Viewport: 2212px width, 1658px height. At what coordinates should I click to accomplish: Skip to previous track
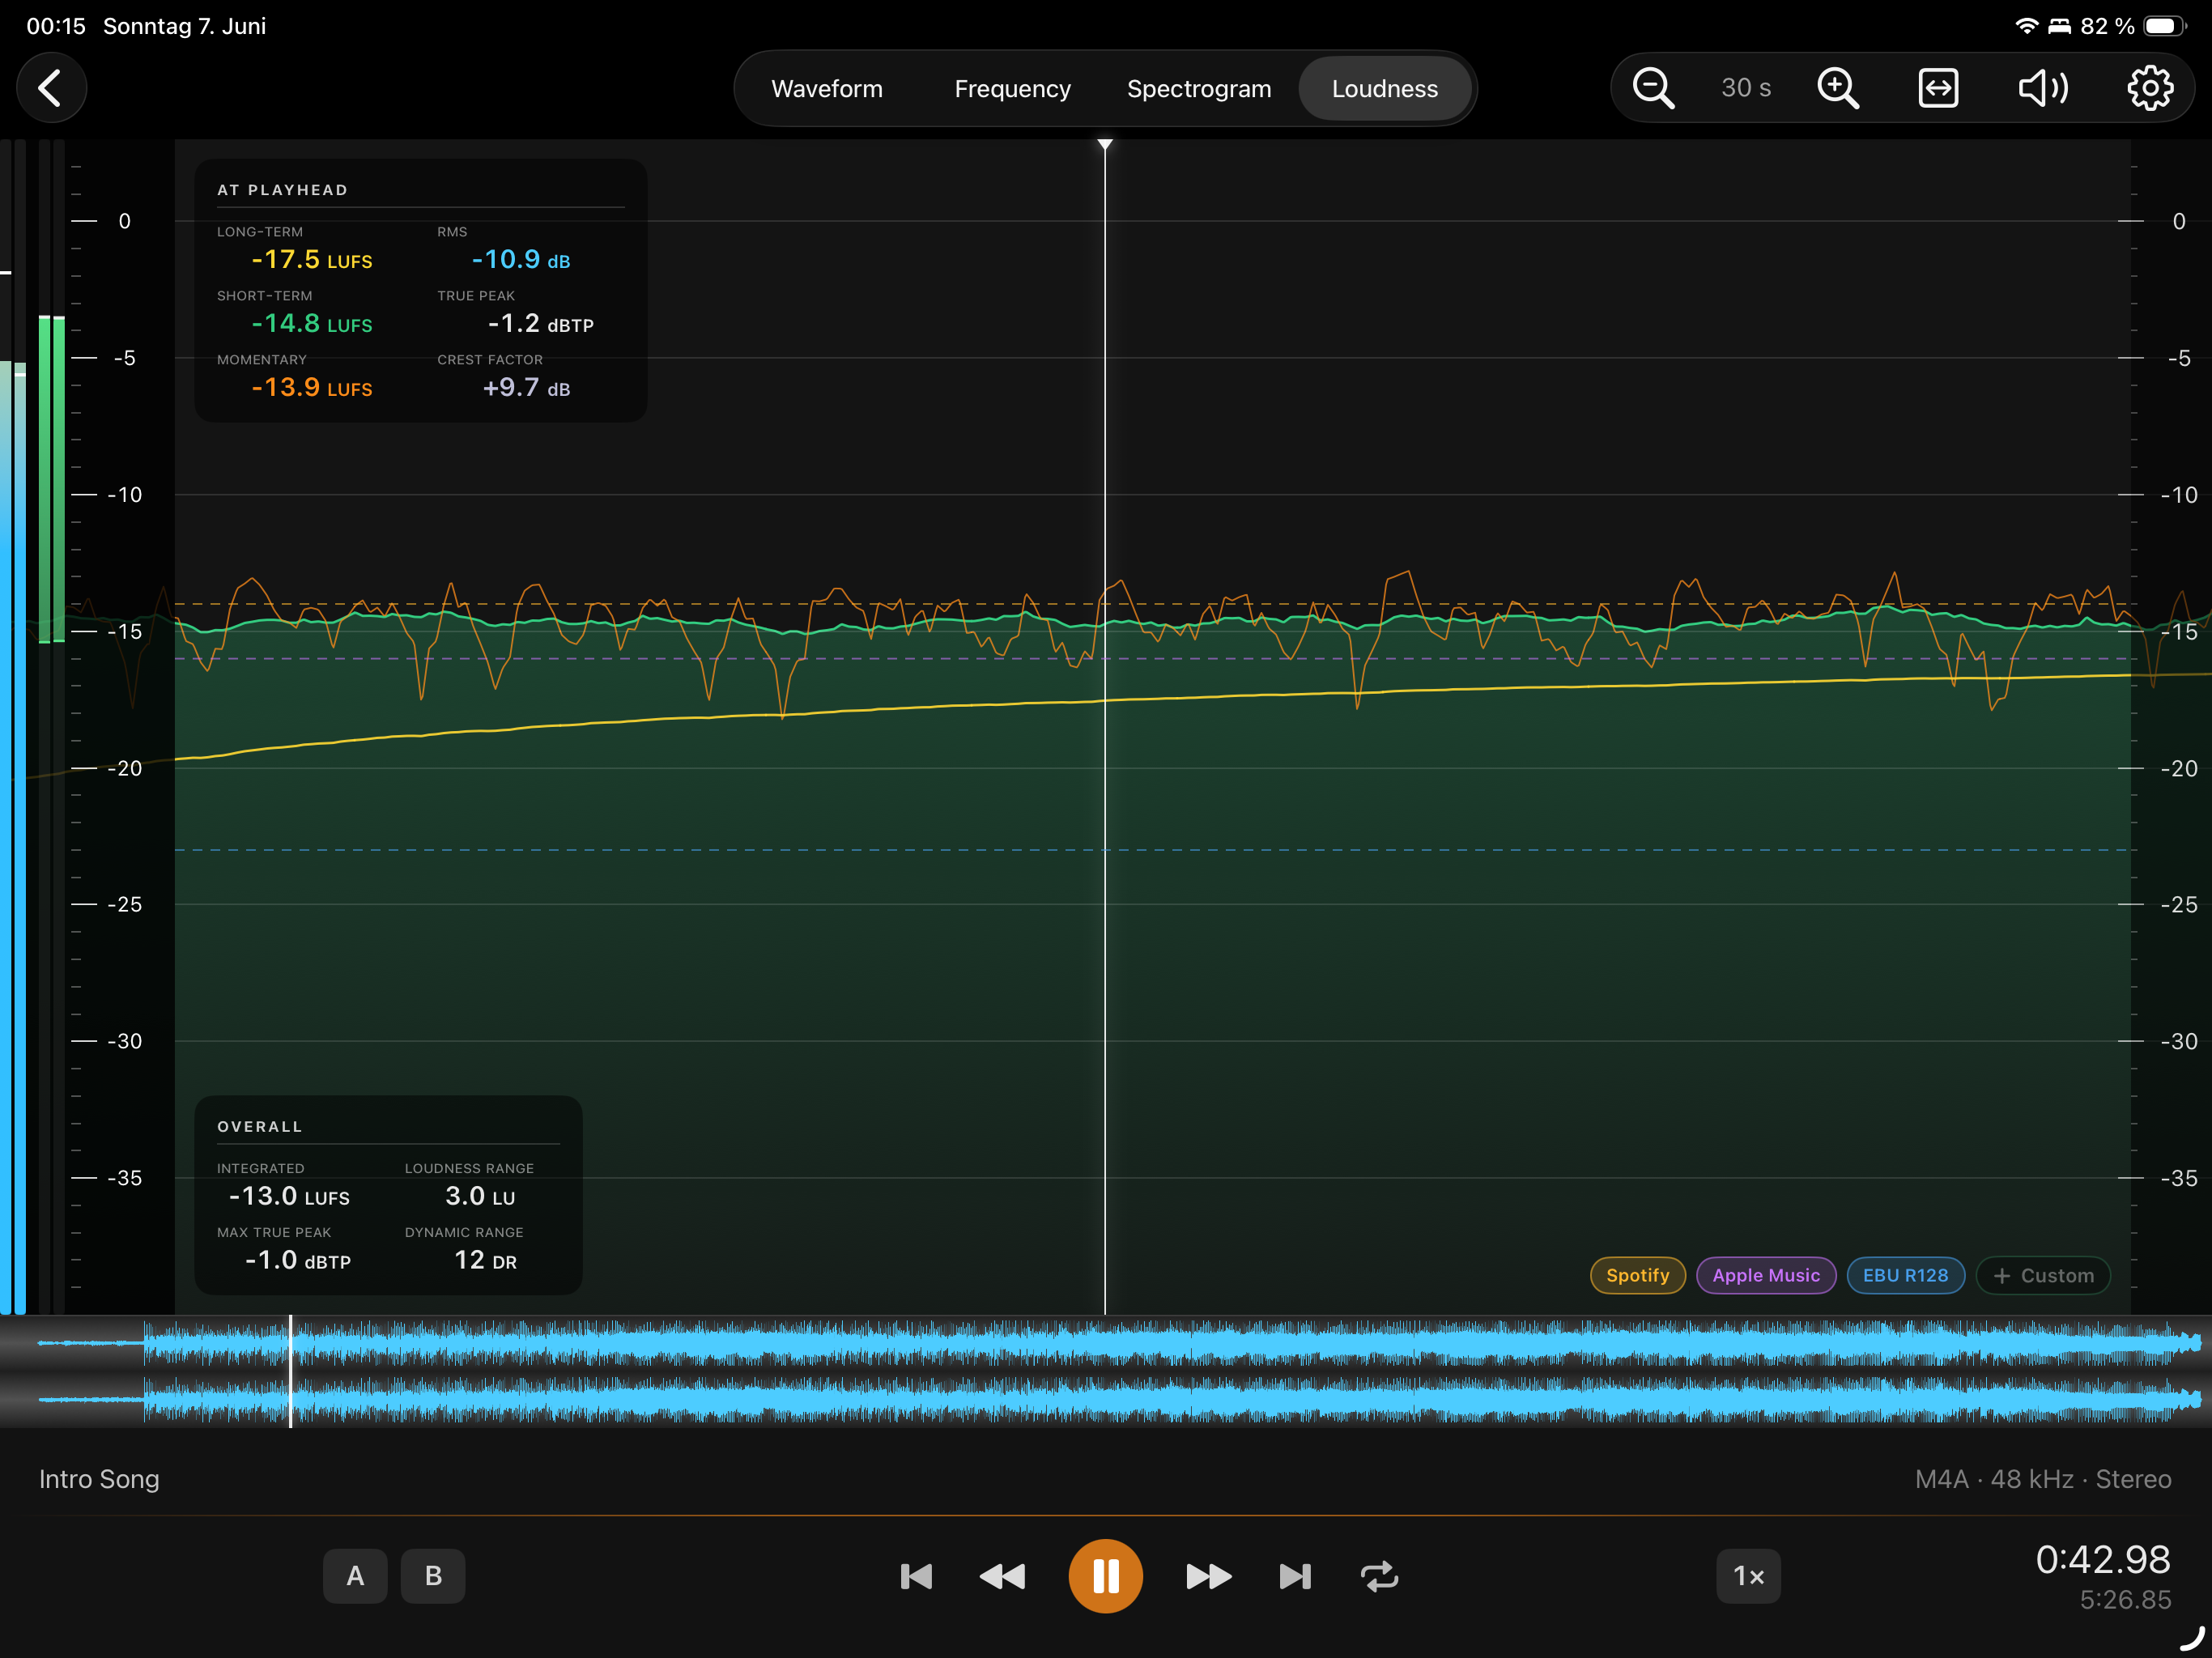(916, 1576)
